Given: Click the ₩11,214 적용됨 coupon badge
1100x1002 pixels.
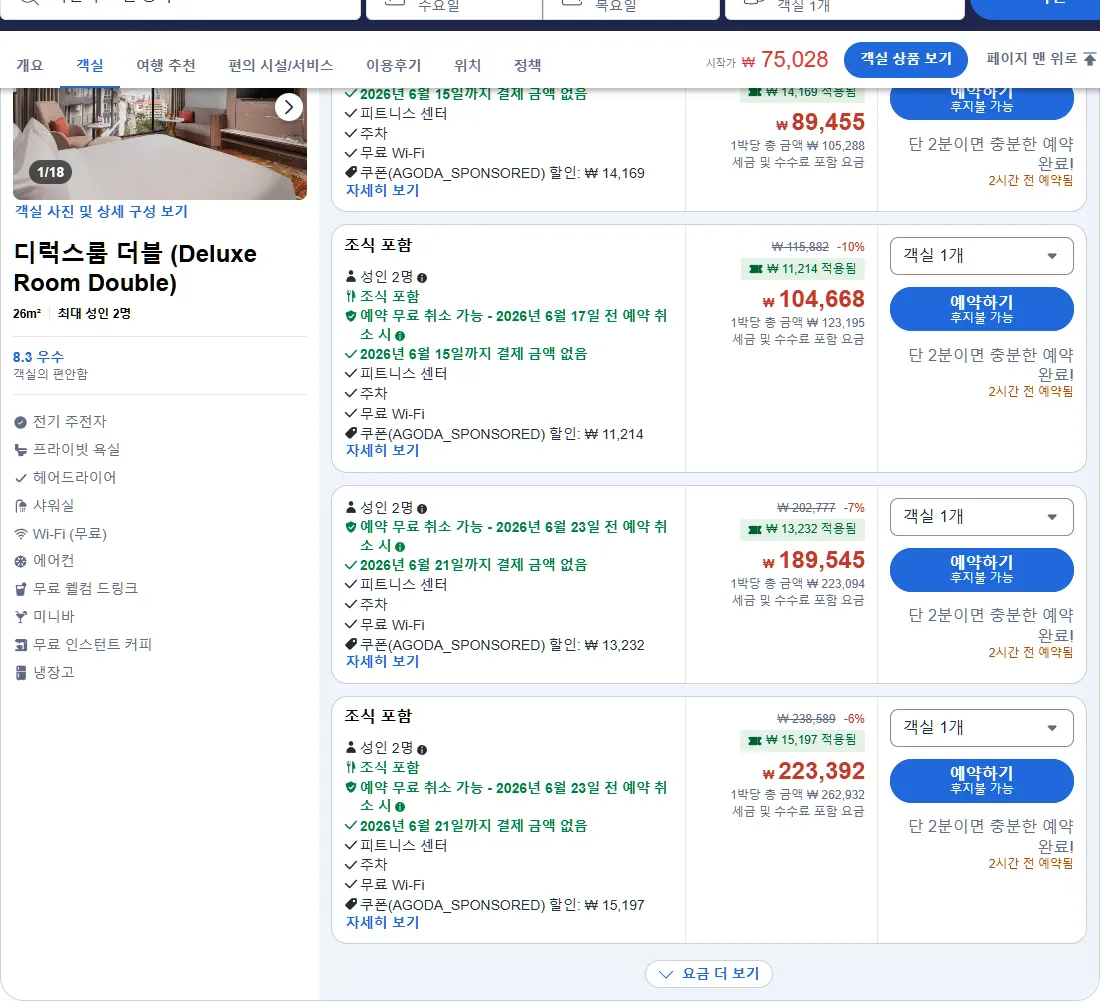Looking at the screenshot, I should [x=803, y=269].
